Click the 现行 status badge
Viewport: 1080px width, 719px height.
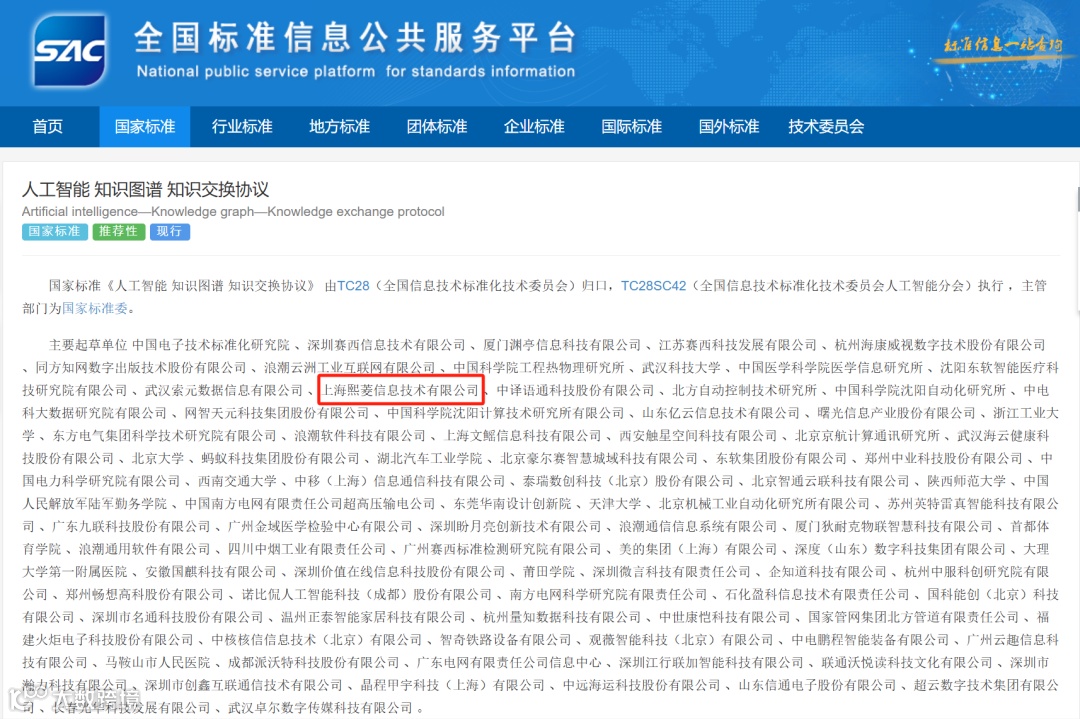(169, 231)
